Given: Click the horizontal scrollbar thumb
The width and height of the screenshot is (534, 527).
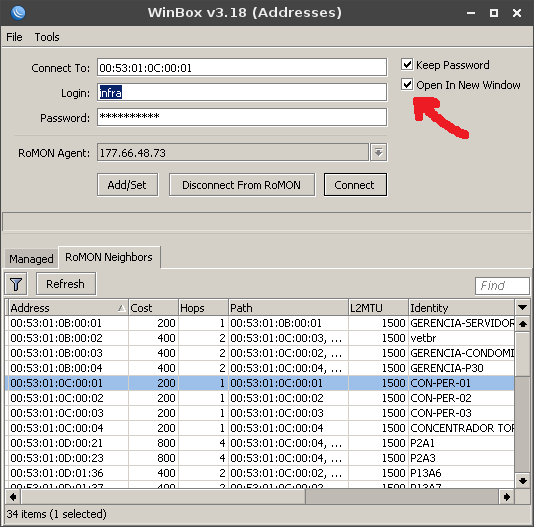Looking at the screenshot, I should [x=163, y=497].
